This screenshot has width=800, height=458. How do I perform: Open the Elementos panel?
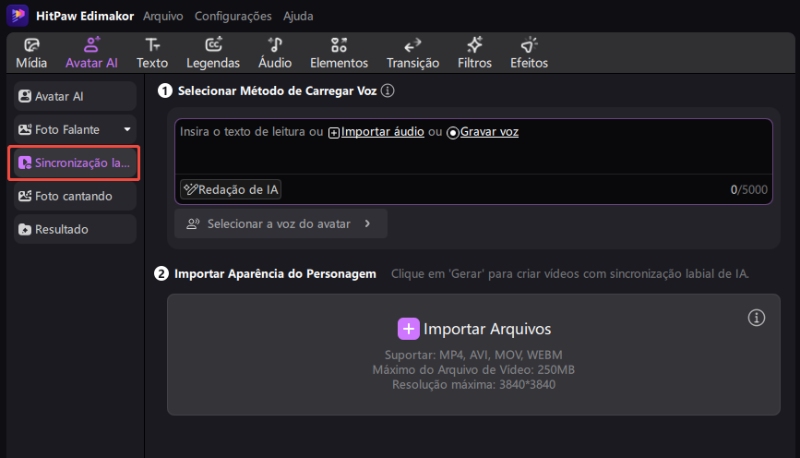pyautogui.click(x=339, y=53)
